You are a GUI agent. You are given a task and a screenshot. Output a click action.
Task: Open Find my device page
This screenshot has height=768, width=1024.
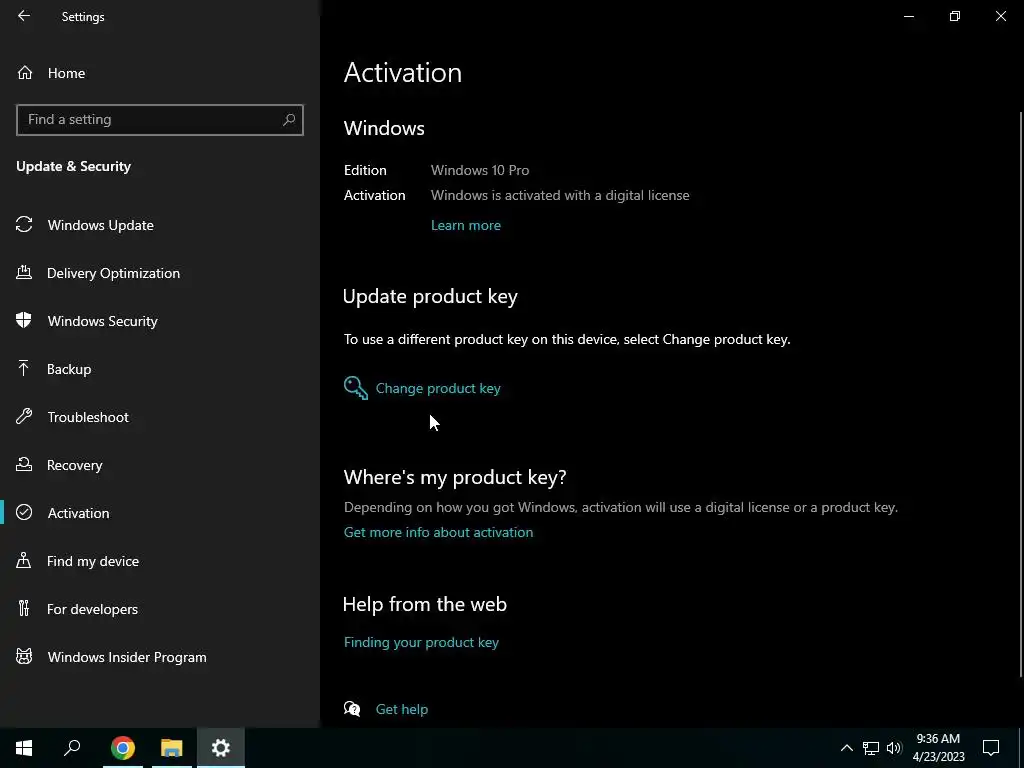[x=160, y=561]
